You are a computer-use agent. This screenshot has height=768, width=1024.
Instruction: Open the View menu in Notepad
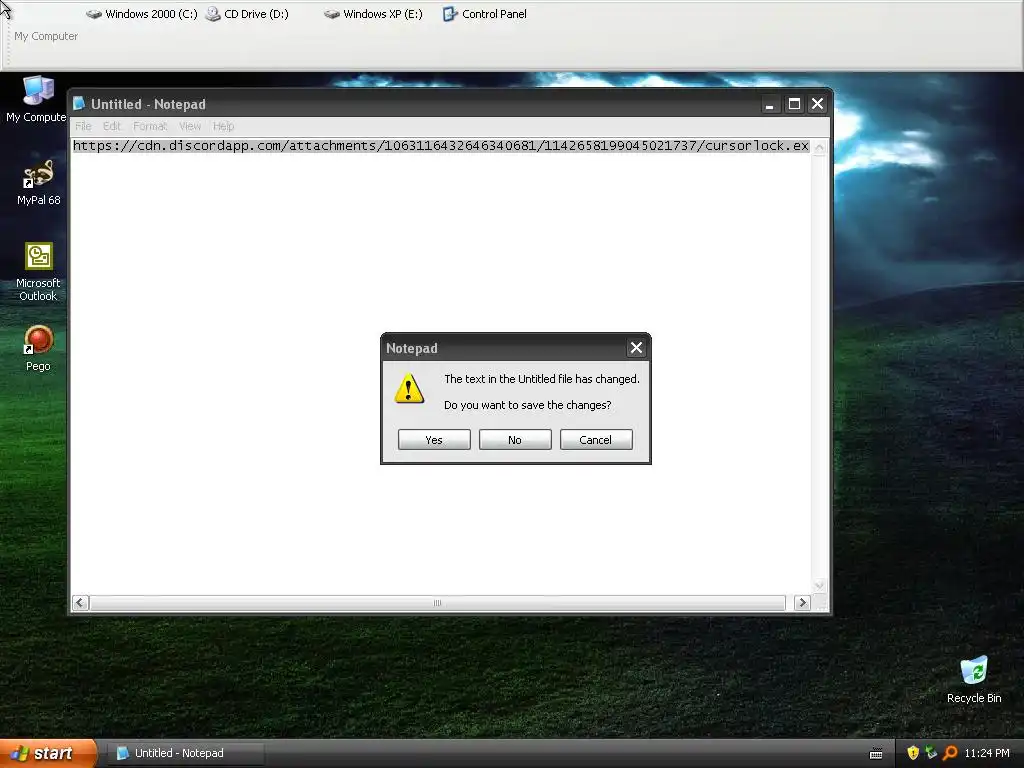pos(190,126)
